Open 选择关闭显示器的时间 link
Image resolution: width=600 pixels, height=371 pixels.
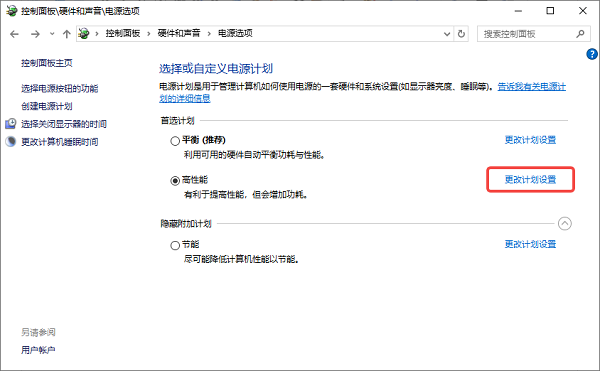point(64,124)
